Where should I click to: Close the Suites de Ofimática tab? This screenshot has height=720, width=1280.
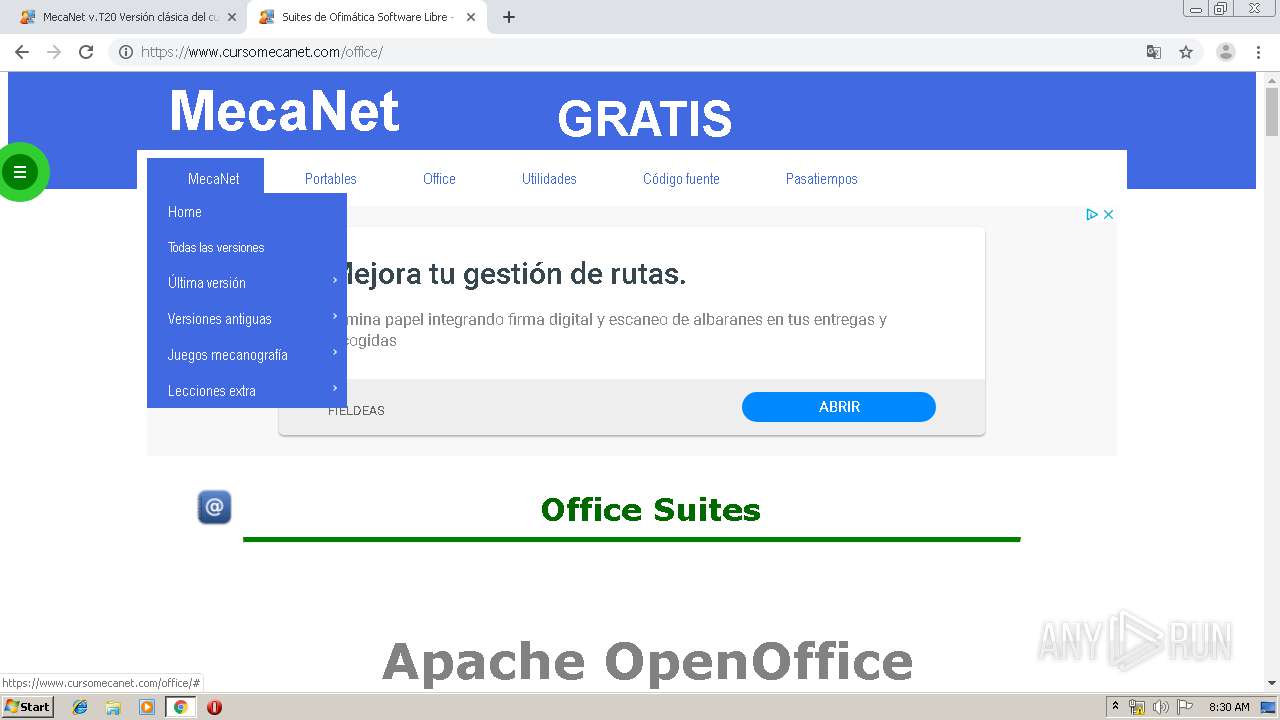[x=471, y=17]
